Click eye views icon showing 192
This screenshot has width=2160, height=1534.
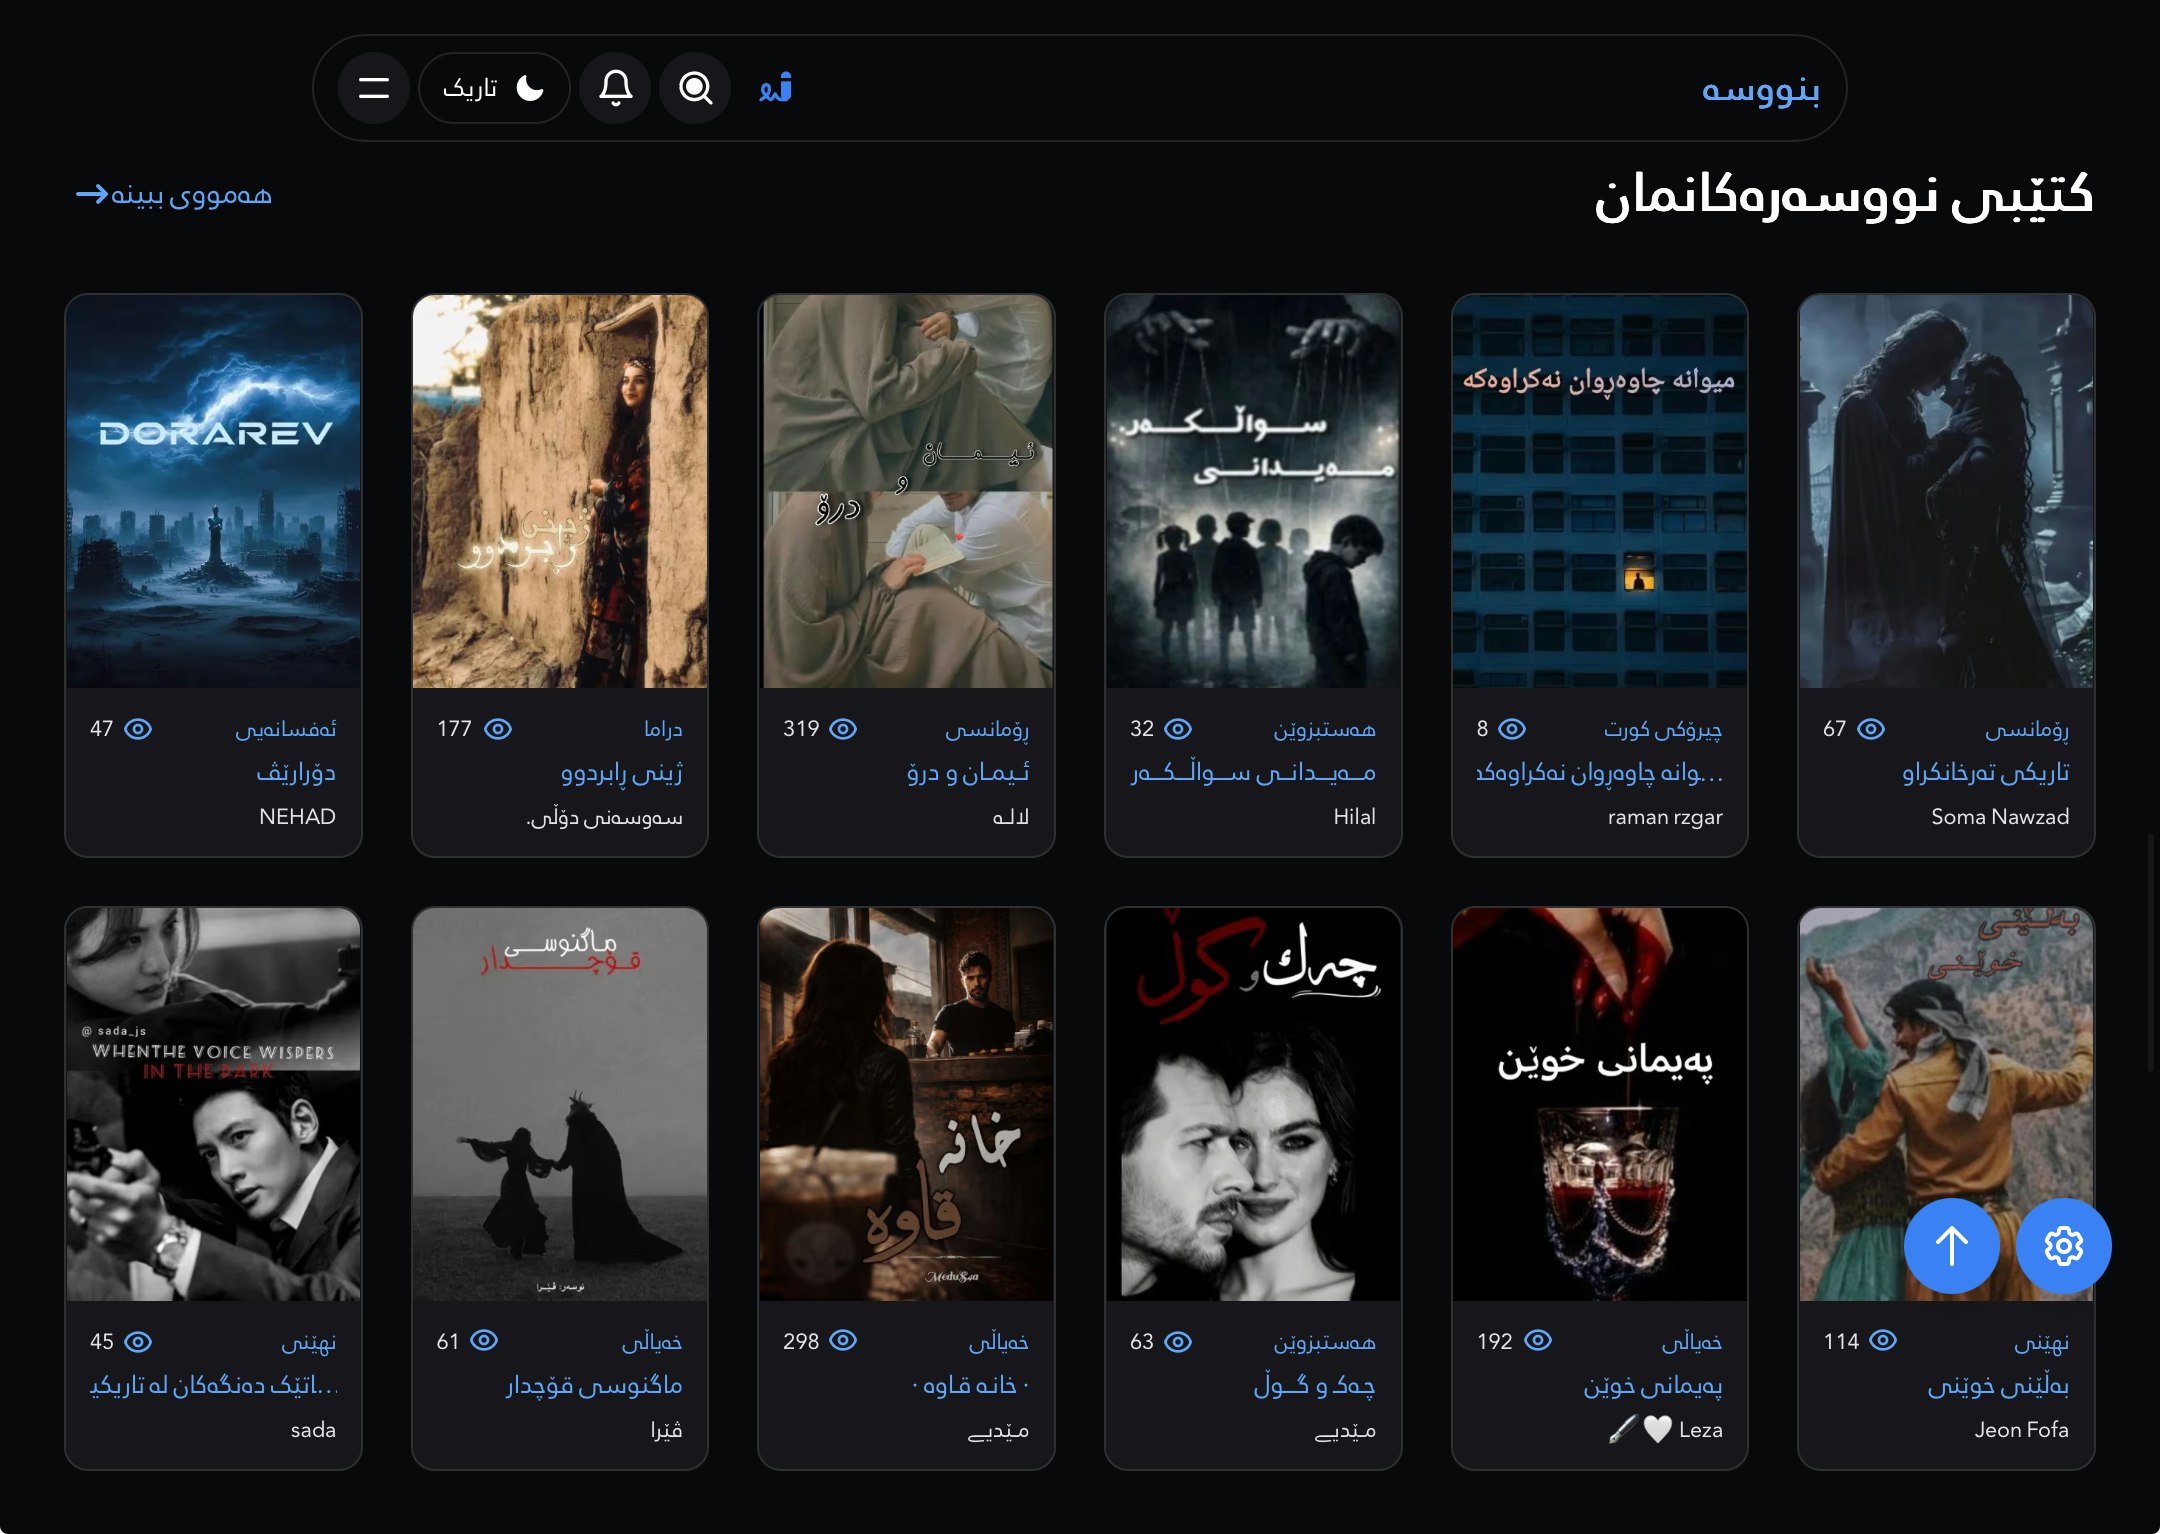1538,1340
